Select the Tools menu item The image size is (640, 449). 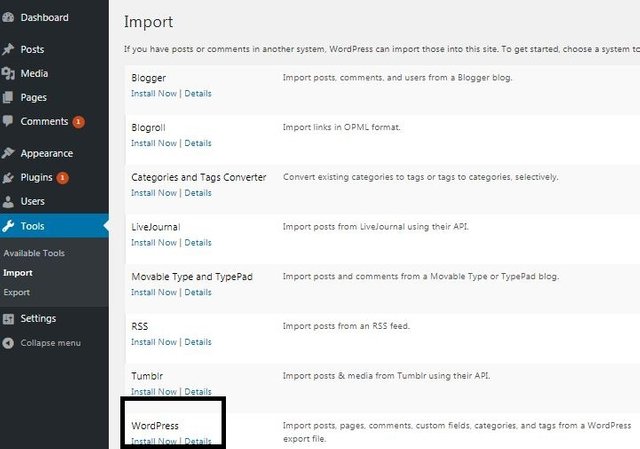54,226
